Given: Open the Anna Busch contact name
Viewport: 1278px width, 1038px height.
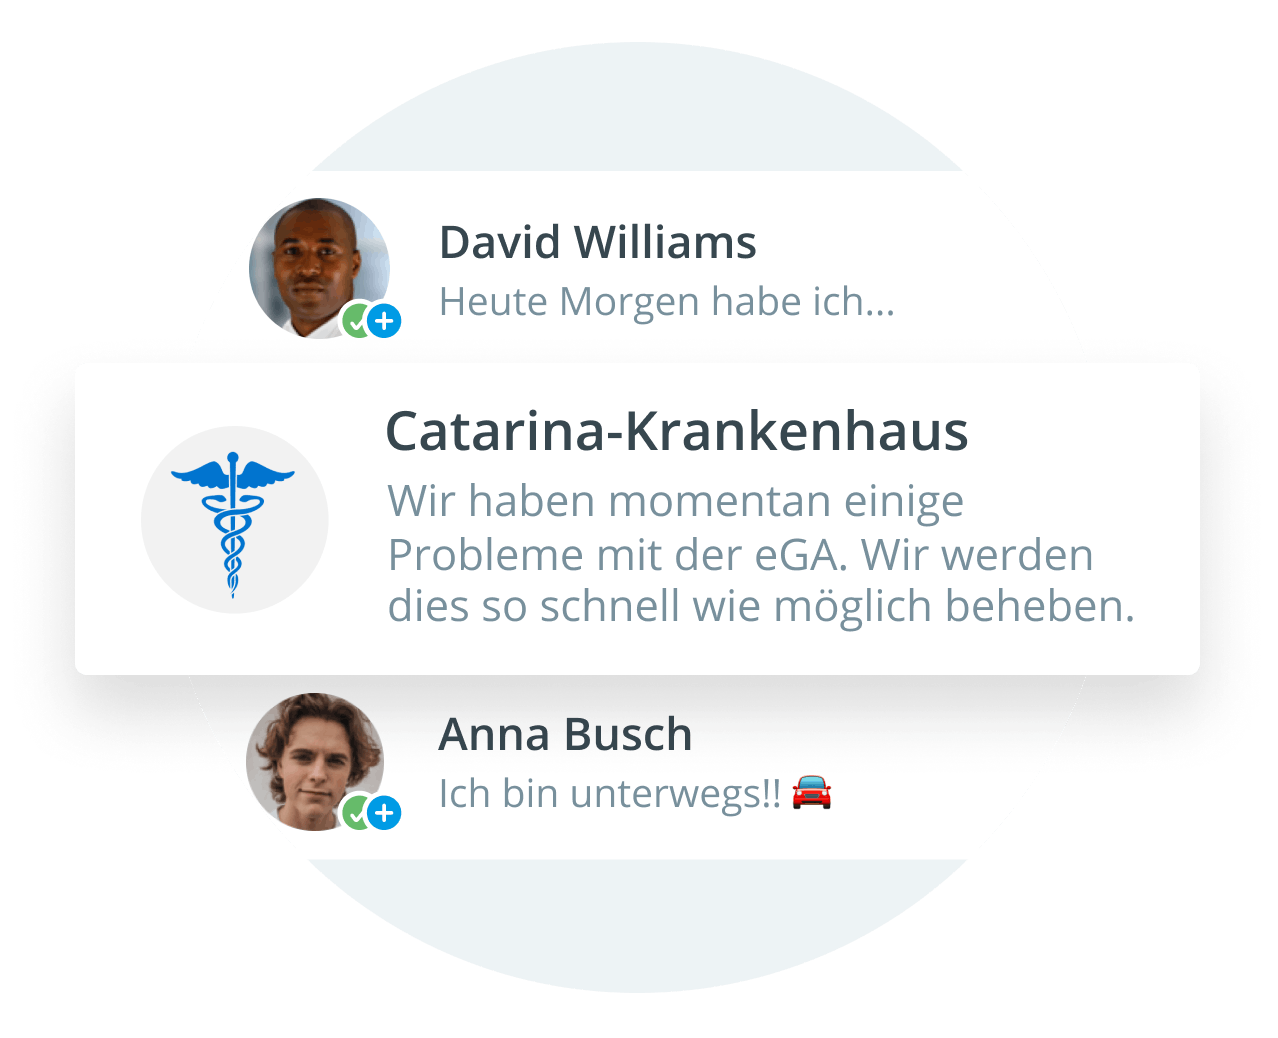Looking at the screenshot, I should click(565, 735).
